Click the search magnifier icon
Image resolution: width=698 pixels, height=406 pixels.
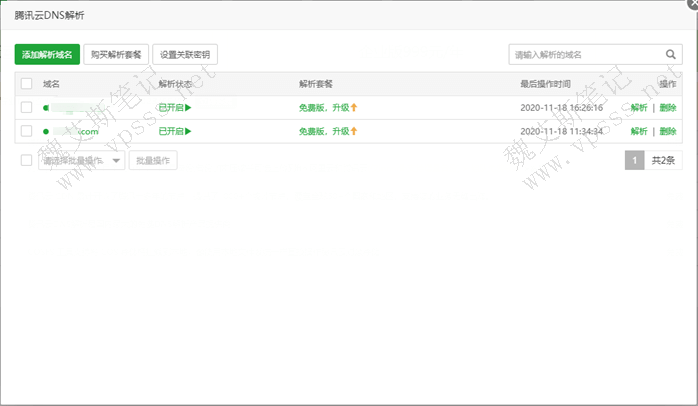[x=671, y=54]
